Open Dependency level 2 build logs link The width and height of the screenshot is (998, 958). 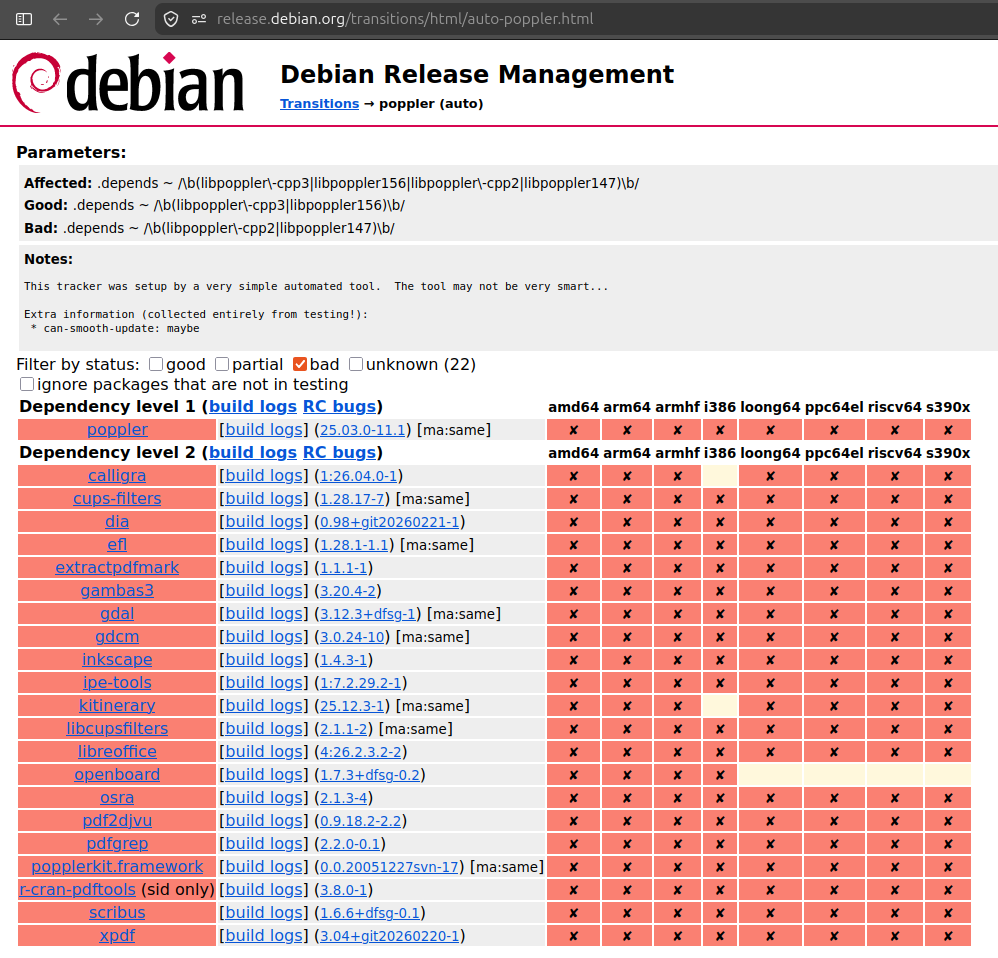click(253, 453)
